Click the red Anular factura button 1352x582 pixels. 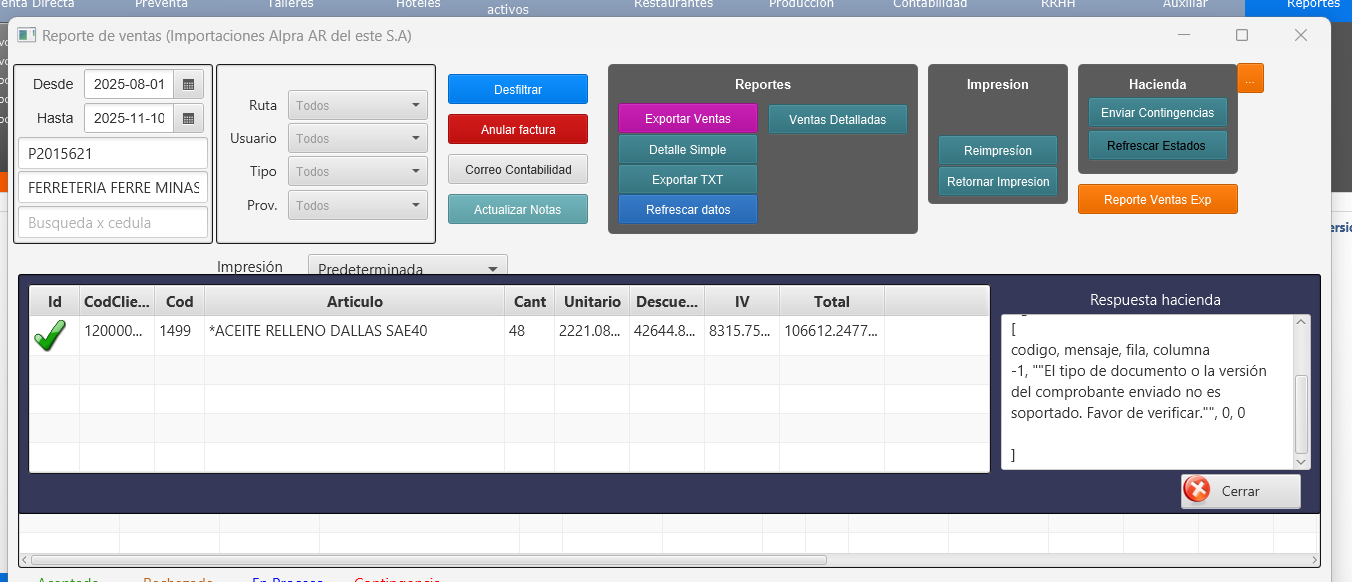coord(518,130)
